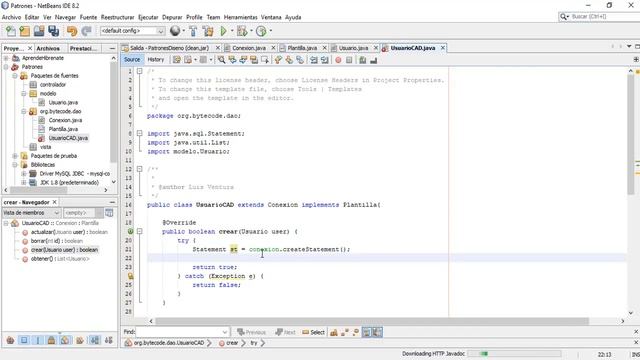The image size is (640, 360).
Task: Click the History view button
Action: point(156,60)
